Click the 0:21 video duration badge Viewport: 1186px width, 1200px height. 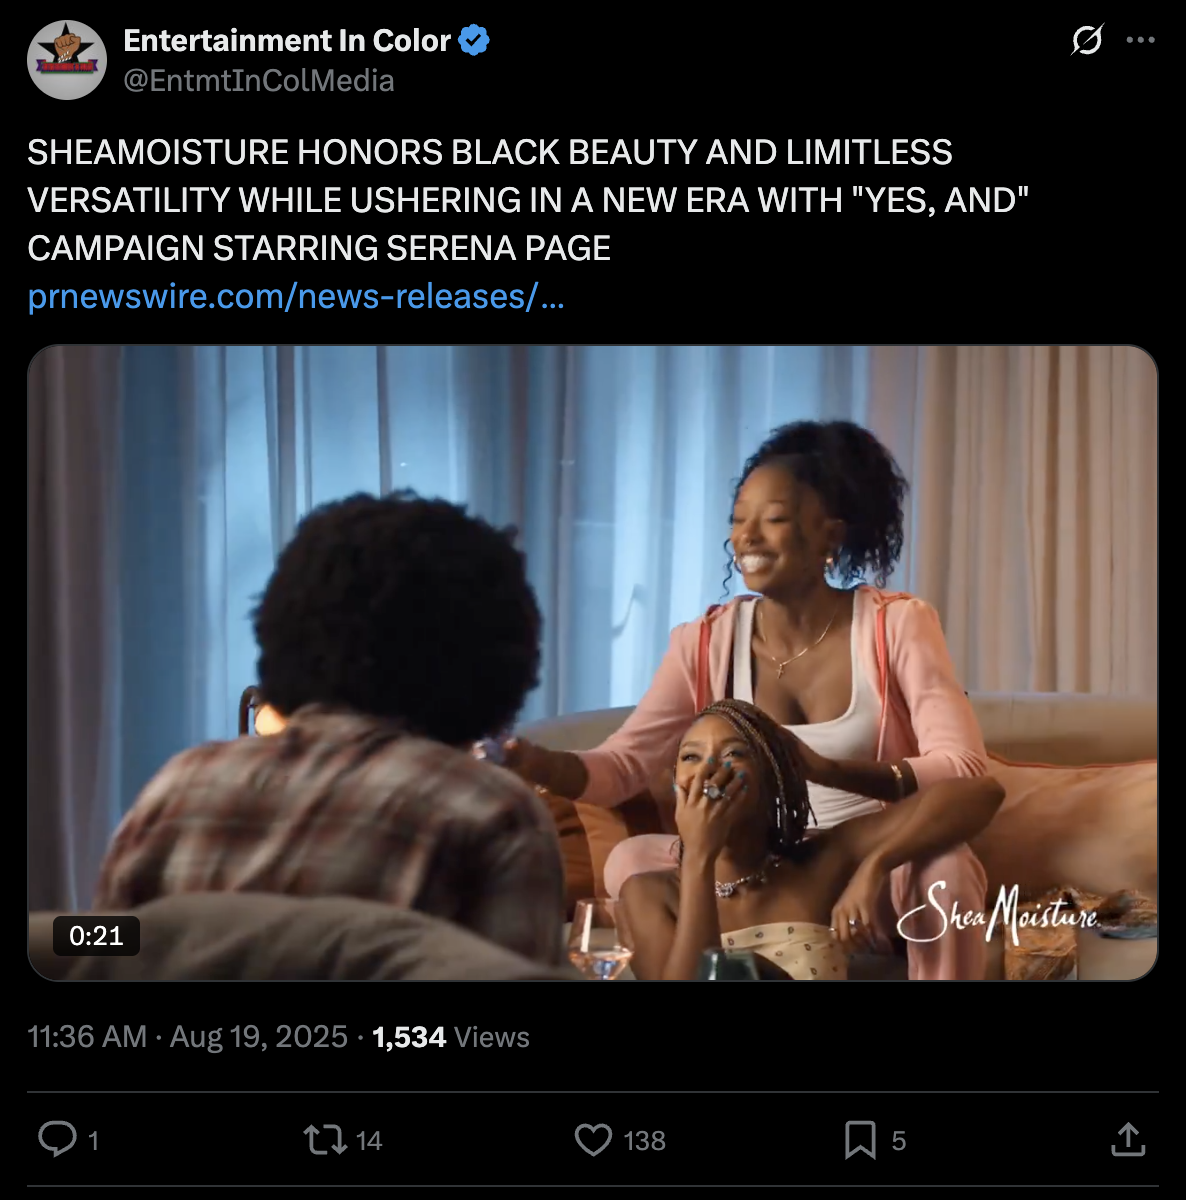96,936
